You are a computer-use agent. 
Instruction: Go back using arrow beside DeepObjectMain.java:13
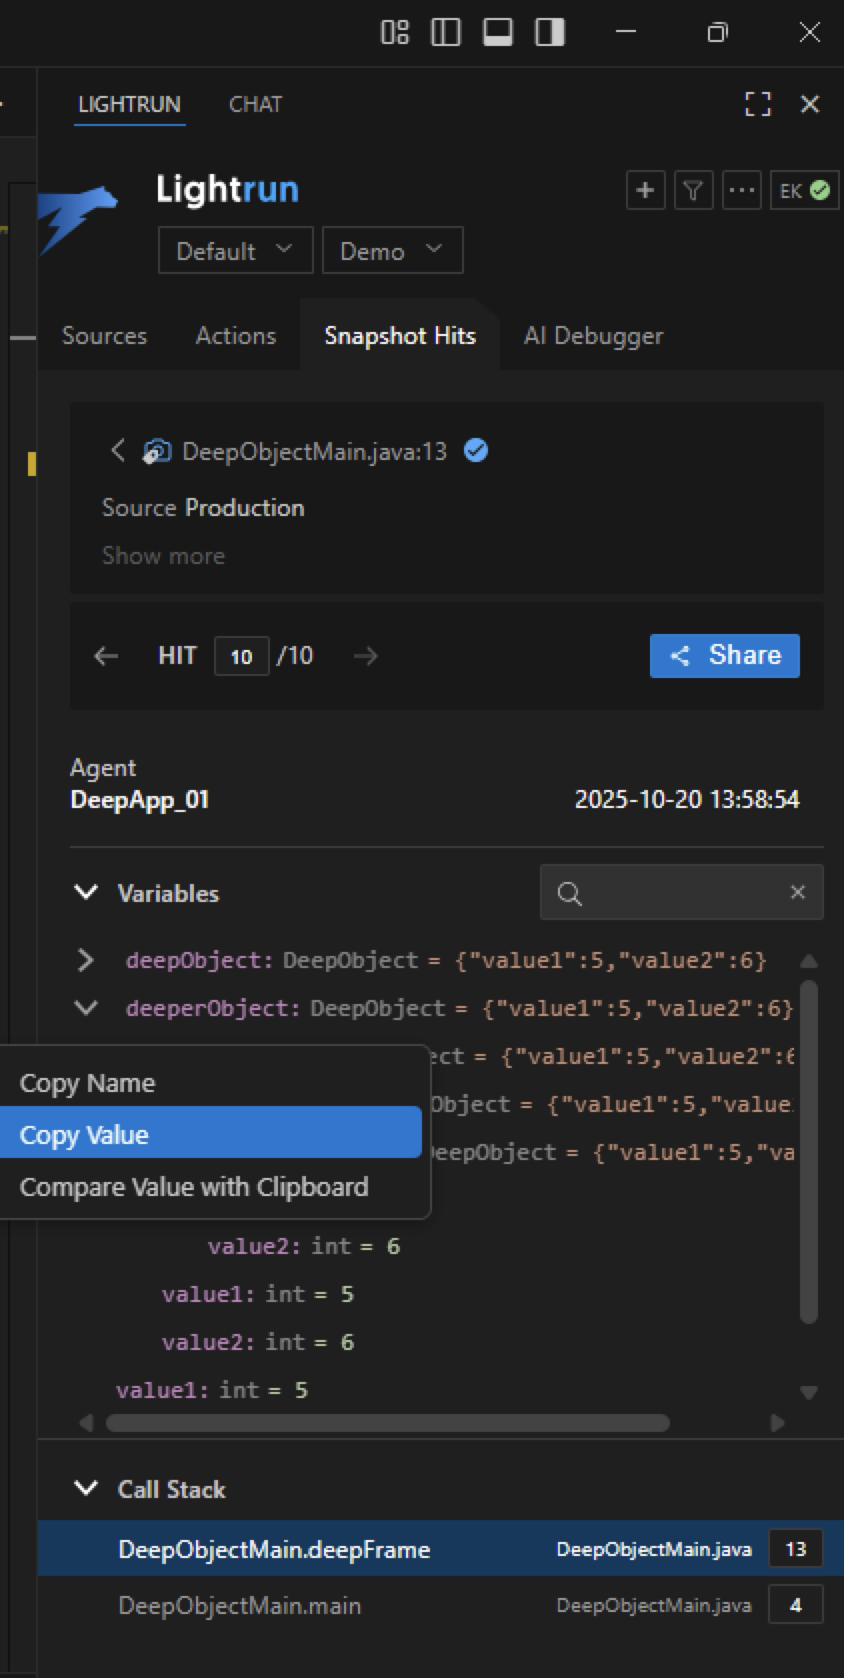pyautogui.click(x=118, y=451)
